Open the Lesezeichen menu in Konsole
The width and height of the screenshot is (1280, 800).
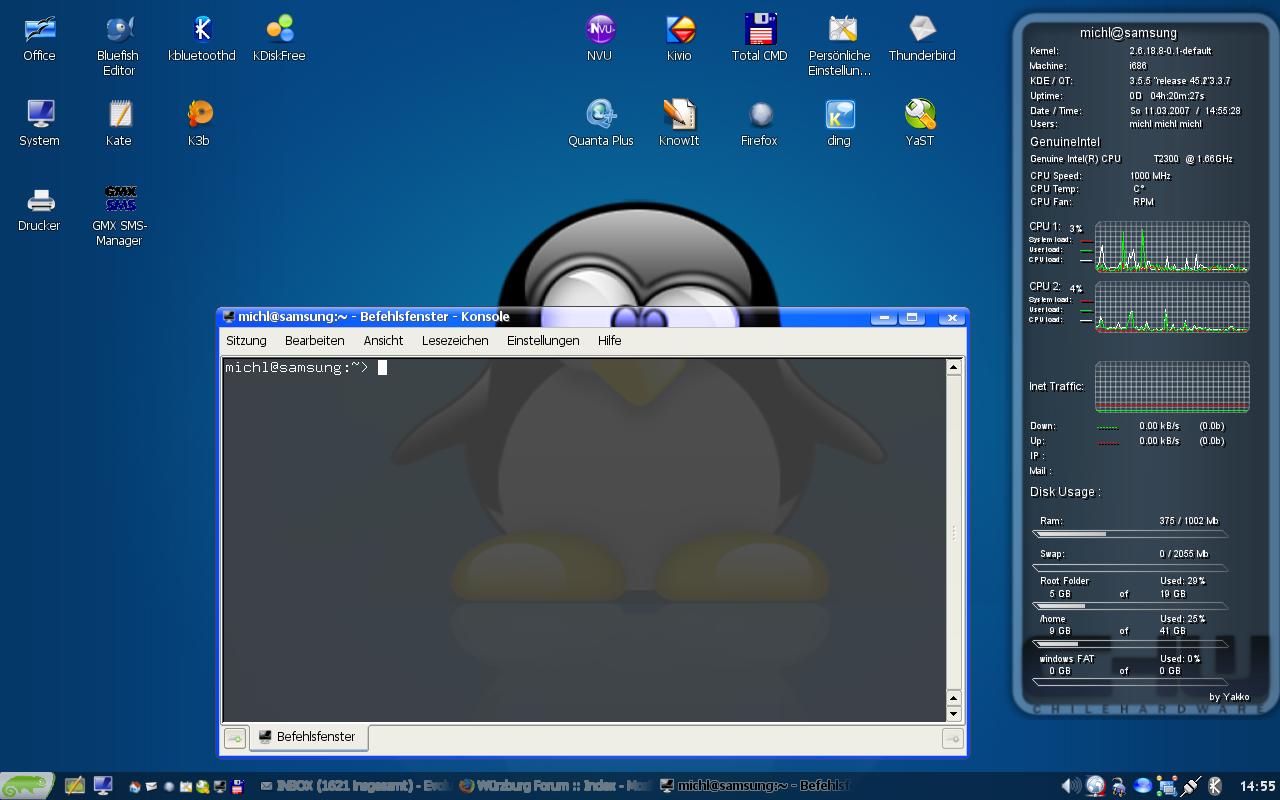455,341
